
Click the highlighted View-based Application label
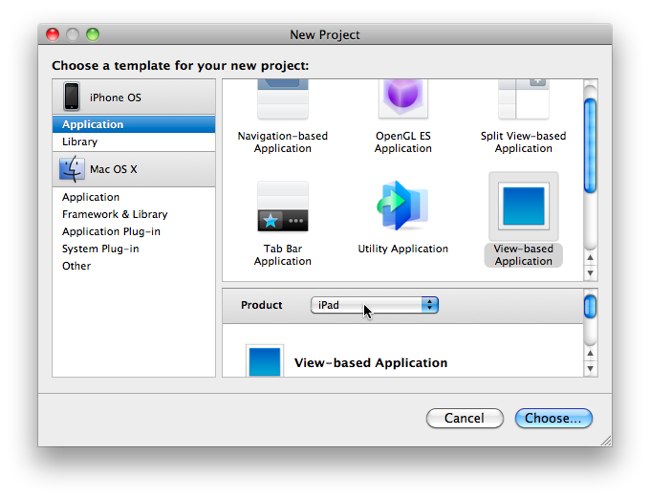(524, 255)
